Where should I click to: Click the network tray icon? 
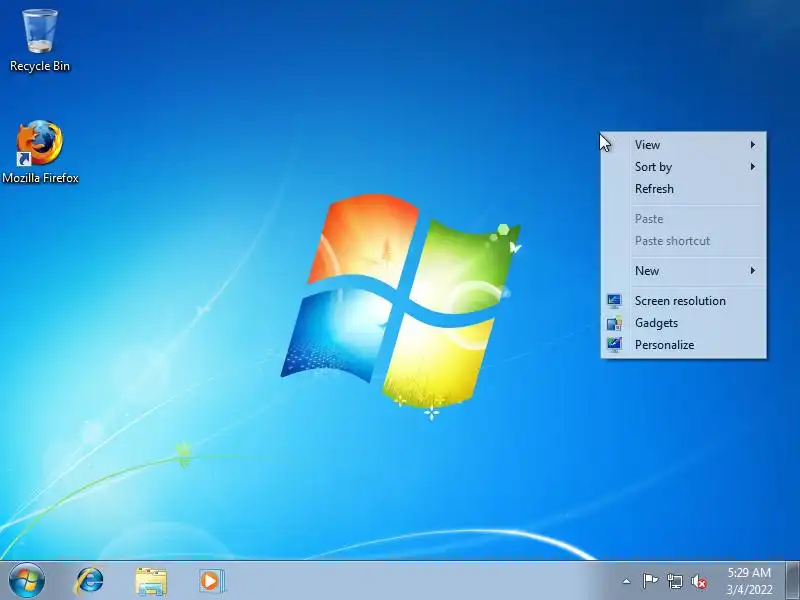(x=674, y=581)
